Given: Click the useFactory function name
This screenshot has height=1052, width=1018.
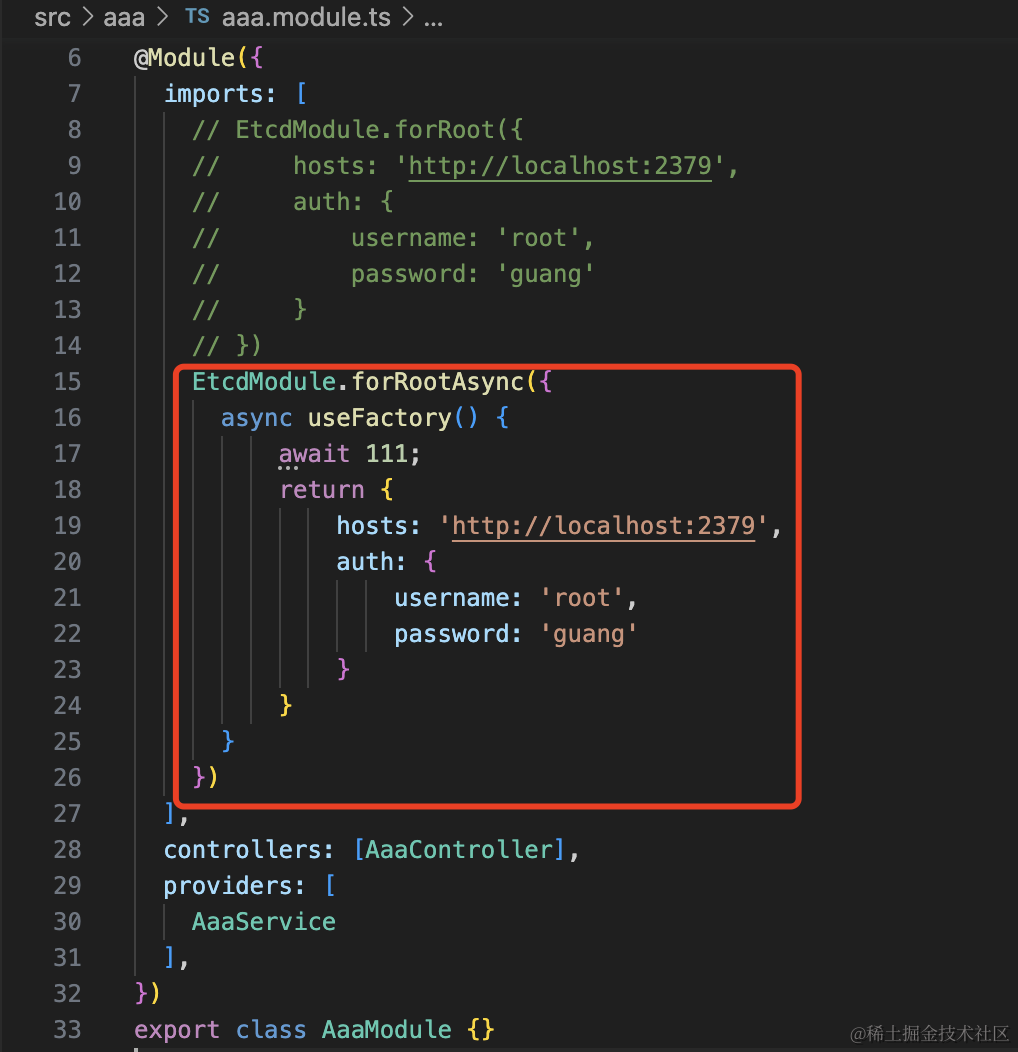Looking at the screenshot, I should coord(379,417).
